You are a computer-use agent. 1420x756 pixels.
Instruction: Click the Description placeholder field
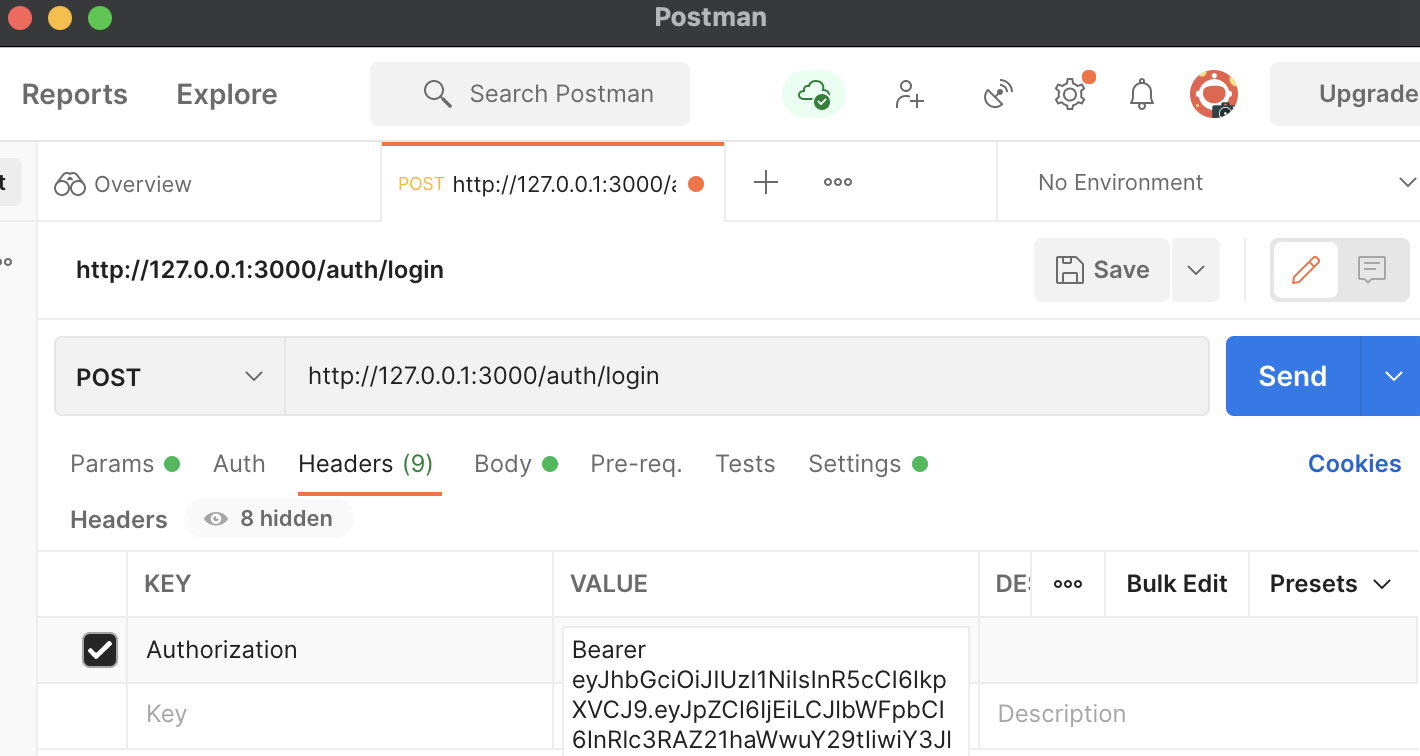(x=1198, y=714)
